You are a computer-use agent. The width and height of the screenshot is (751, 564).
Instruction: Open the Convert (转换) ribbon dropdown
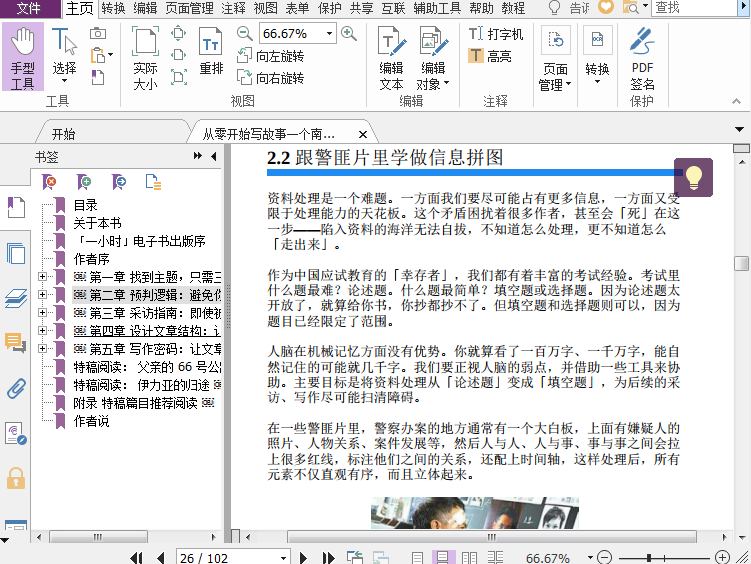coord(597,56)
